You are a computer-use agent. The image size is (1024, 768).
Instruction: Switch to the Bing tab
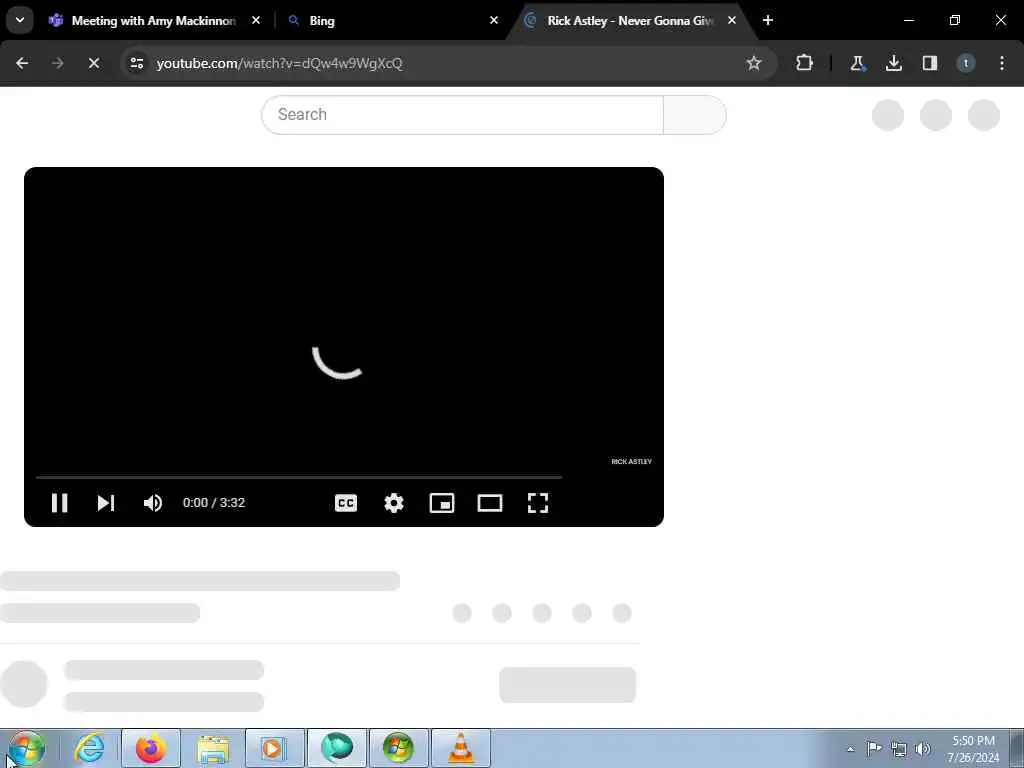pyautogui.click(x=392, y=21)
